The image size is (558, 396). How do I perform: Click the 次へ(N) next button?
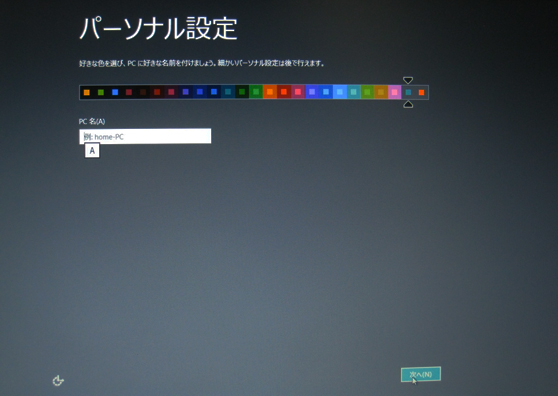421,374
